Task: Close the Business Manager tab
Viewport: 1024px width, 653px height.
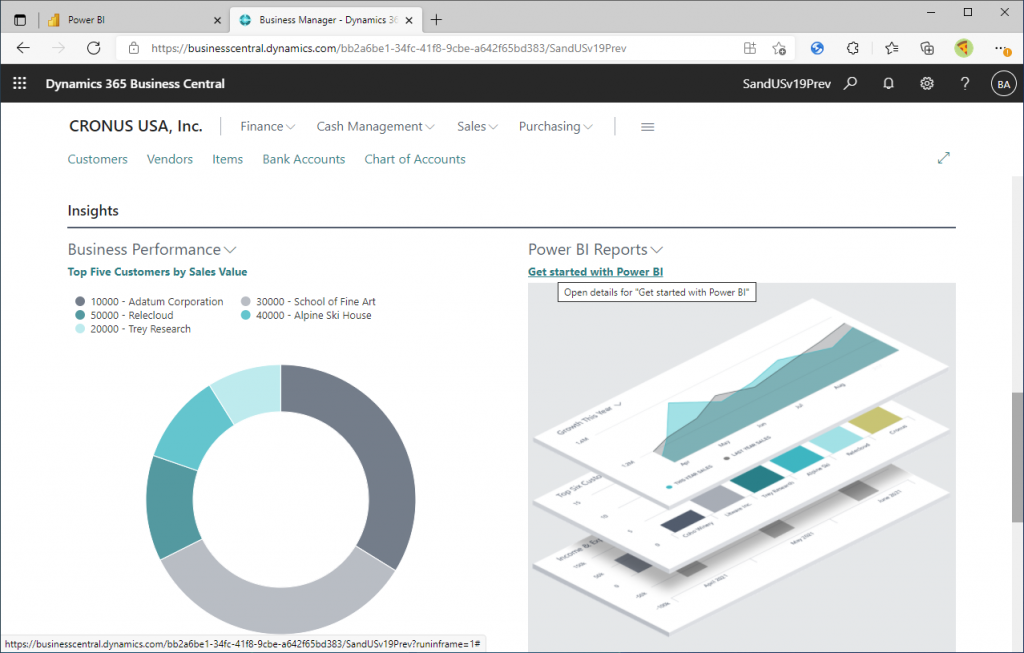Action: point(409,20)
